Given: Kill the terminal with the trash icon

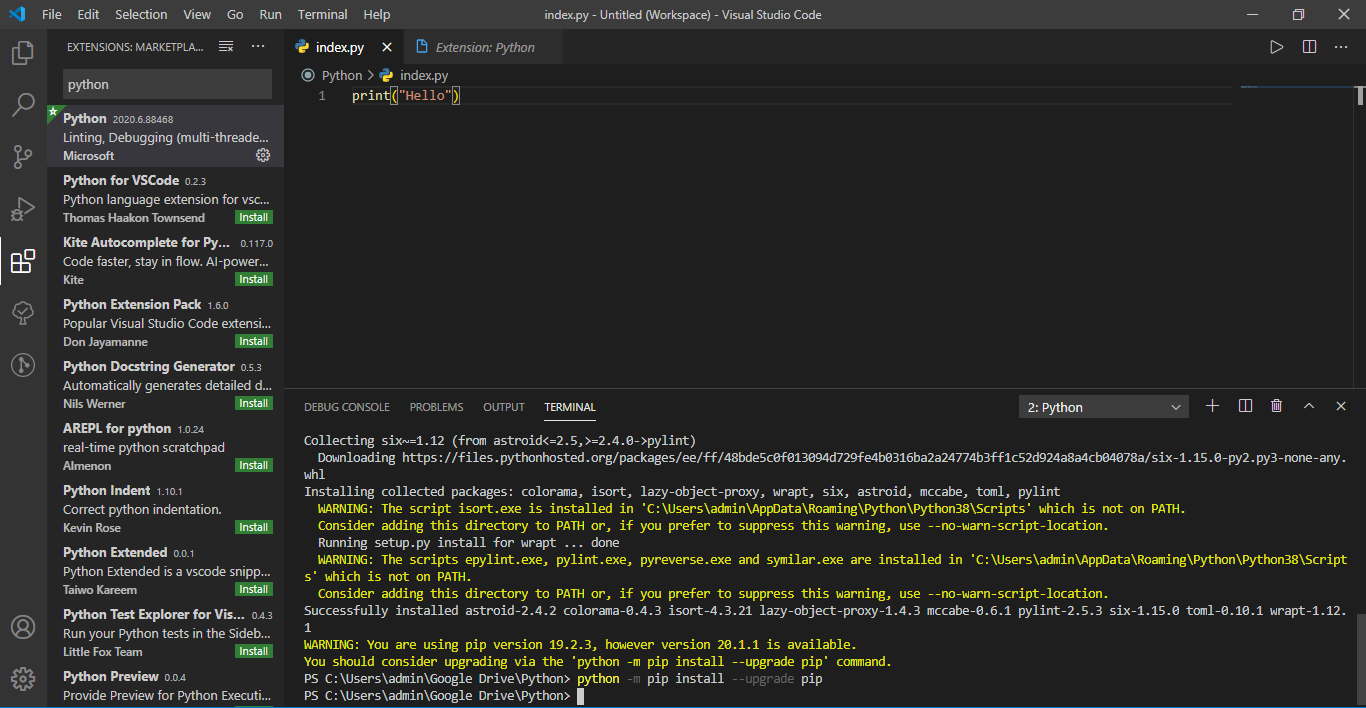Looking at the screenshot, I should click(x=1276, y=406).
